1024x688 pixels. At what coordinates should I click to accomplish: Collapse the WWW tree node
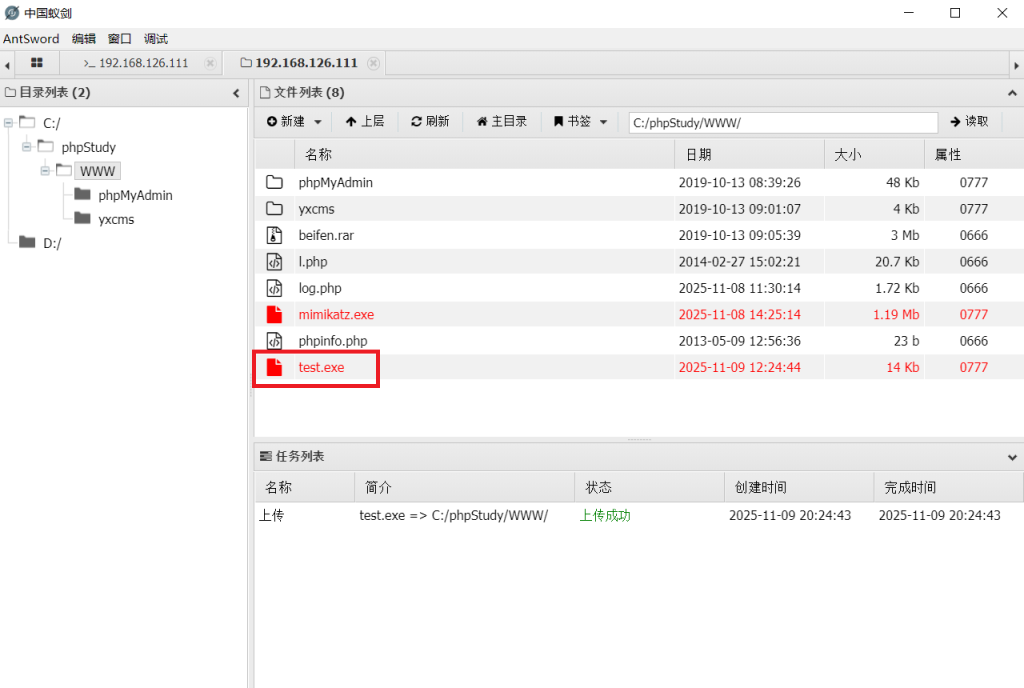[x=46, y=171]
